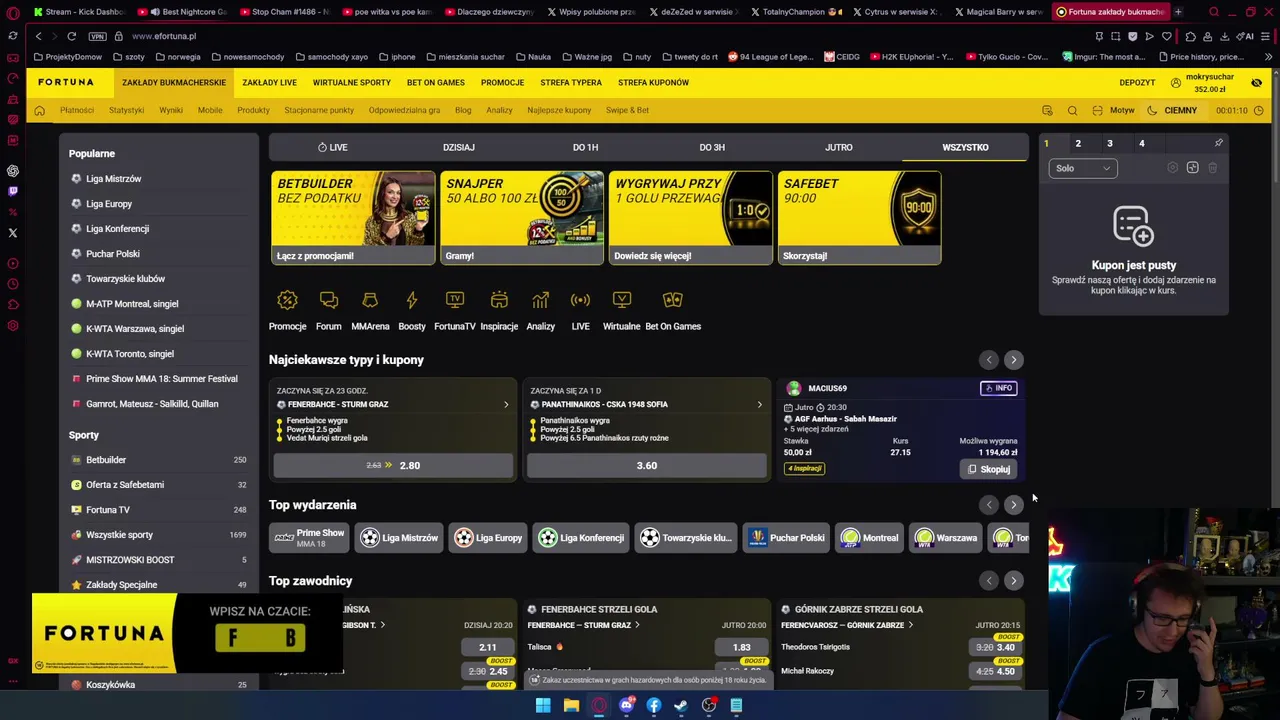The image size is (1280, 720).
Task: Open ZAKŁADY LIVE in main menu
Action: [269, 82]
